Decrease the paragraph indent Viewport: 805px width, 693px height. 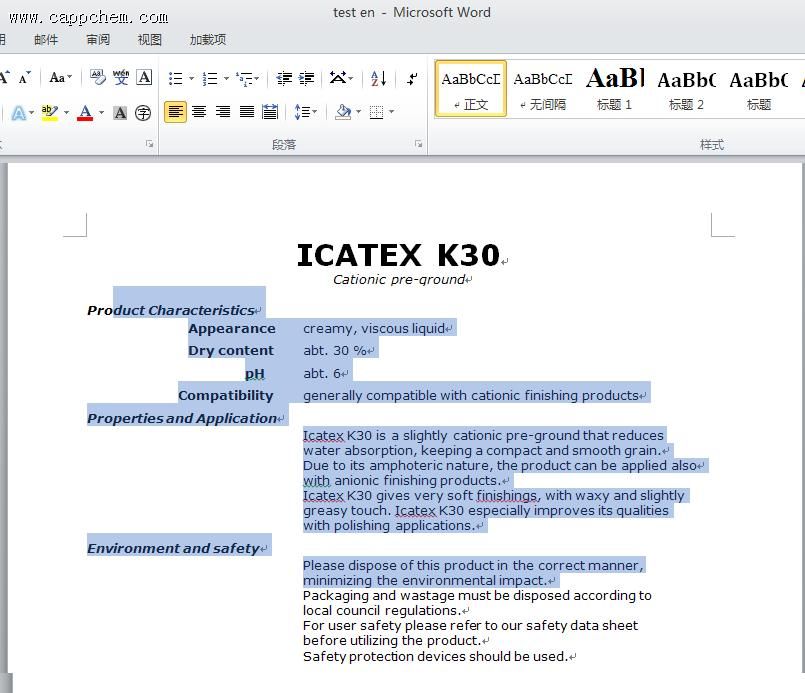[284, 78]
